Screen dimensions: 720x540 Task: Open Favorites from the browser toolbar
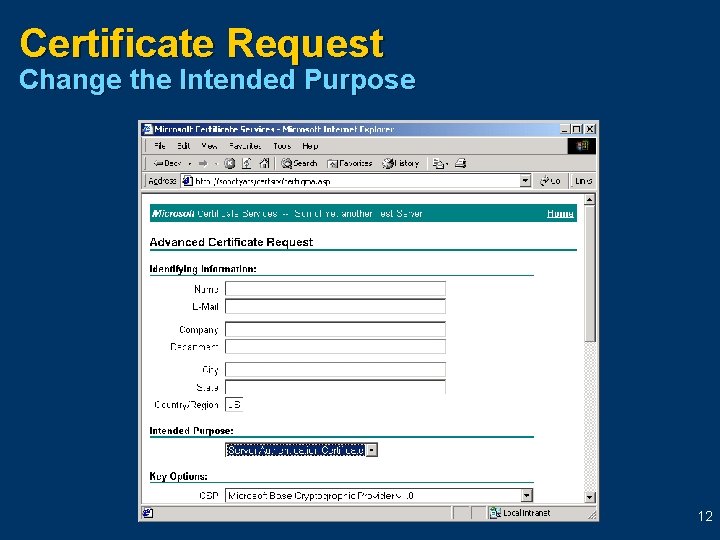pos(349,163)
